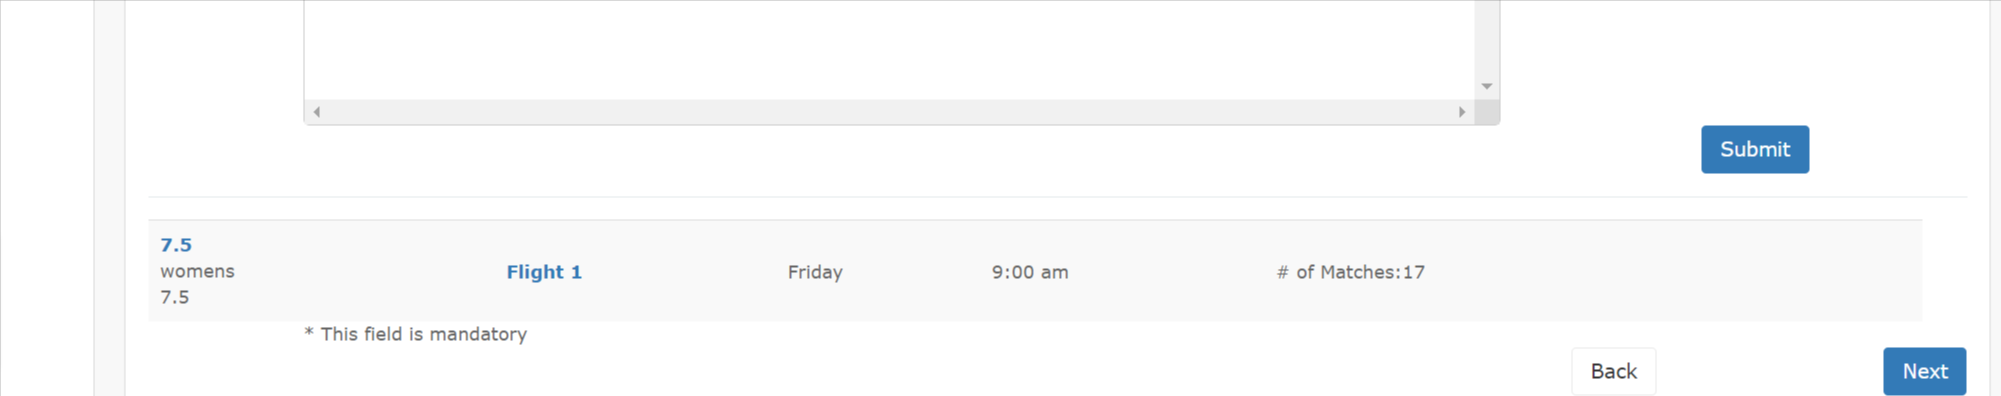
Task: Go to the Next step
Action: click(1924, 371)
